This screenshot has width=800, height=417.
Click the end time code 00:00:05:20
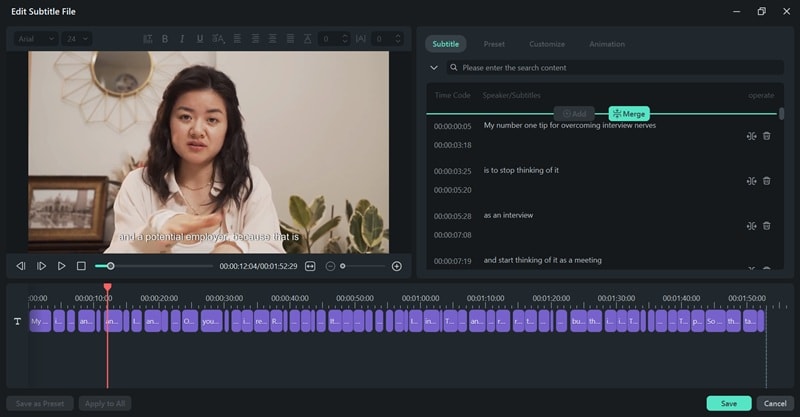coord(453,190)
